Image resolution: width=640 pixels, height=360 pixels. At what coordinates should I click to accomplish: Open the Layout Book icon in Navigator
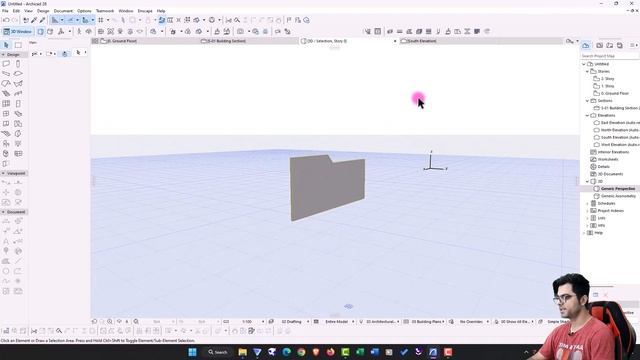609,45
